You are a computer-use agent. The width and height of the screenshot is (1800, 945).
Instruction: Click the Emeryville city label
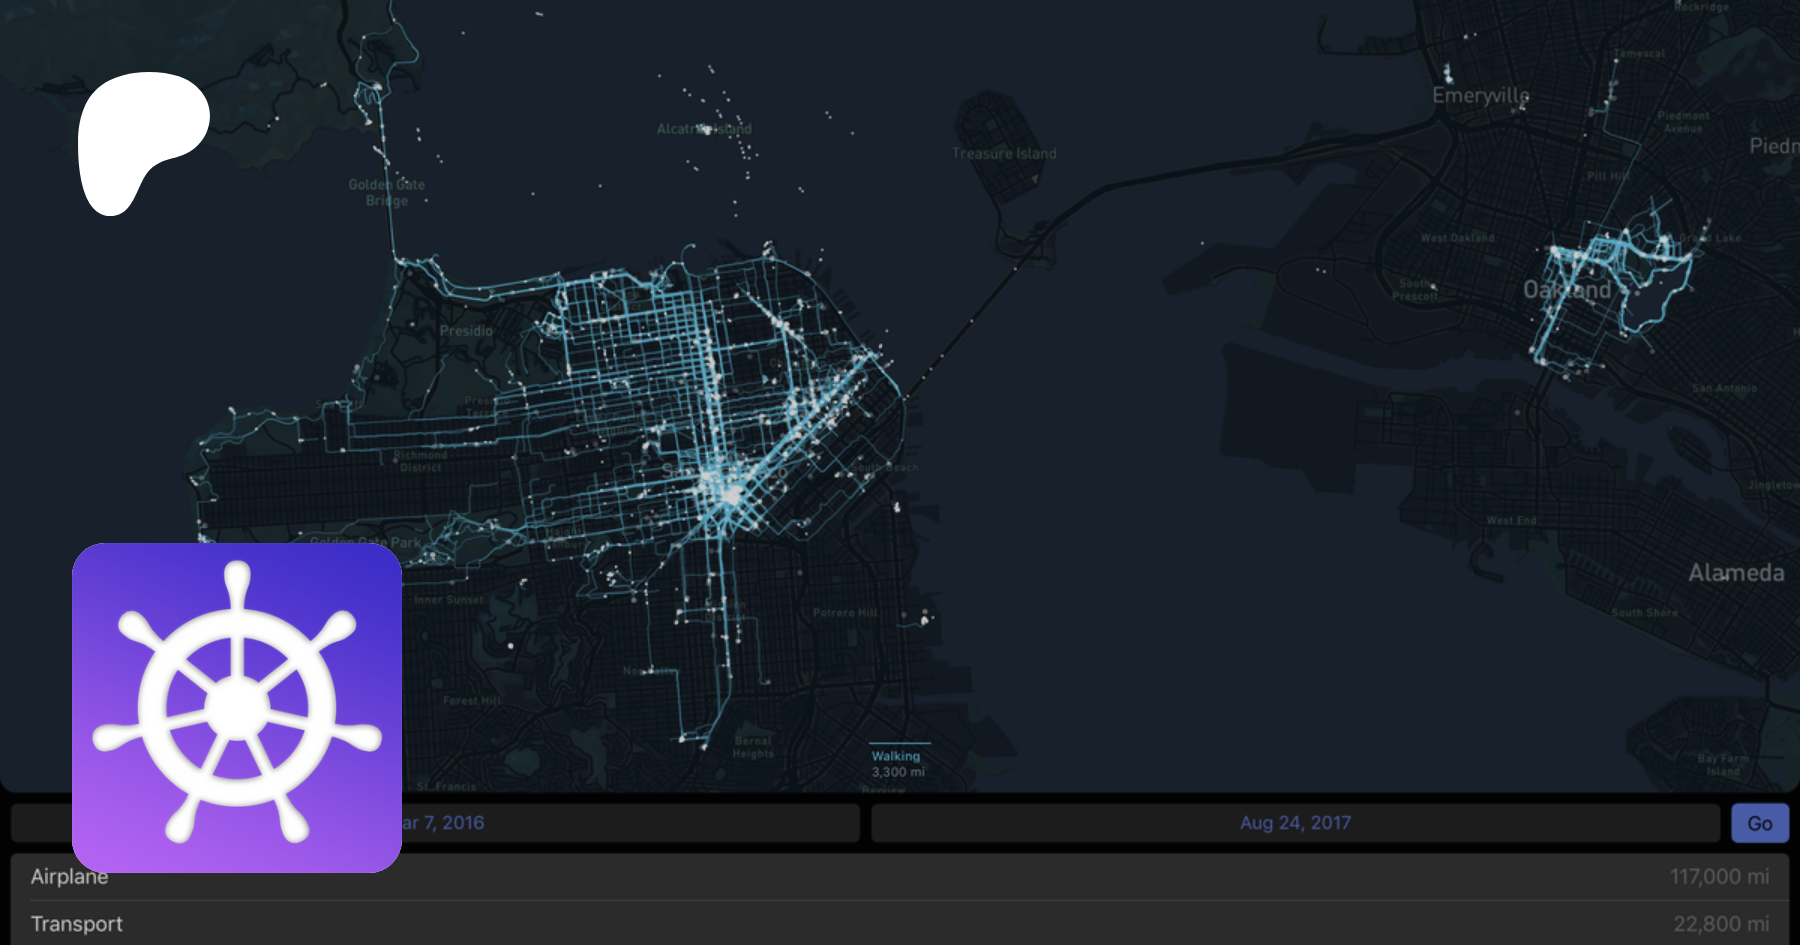tap(1480, 95)
